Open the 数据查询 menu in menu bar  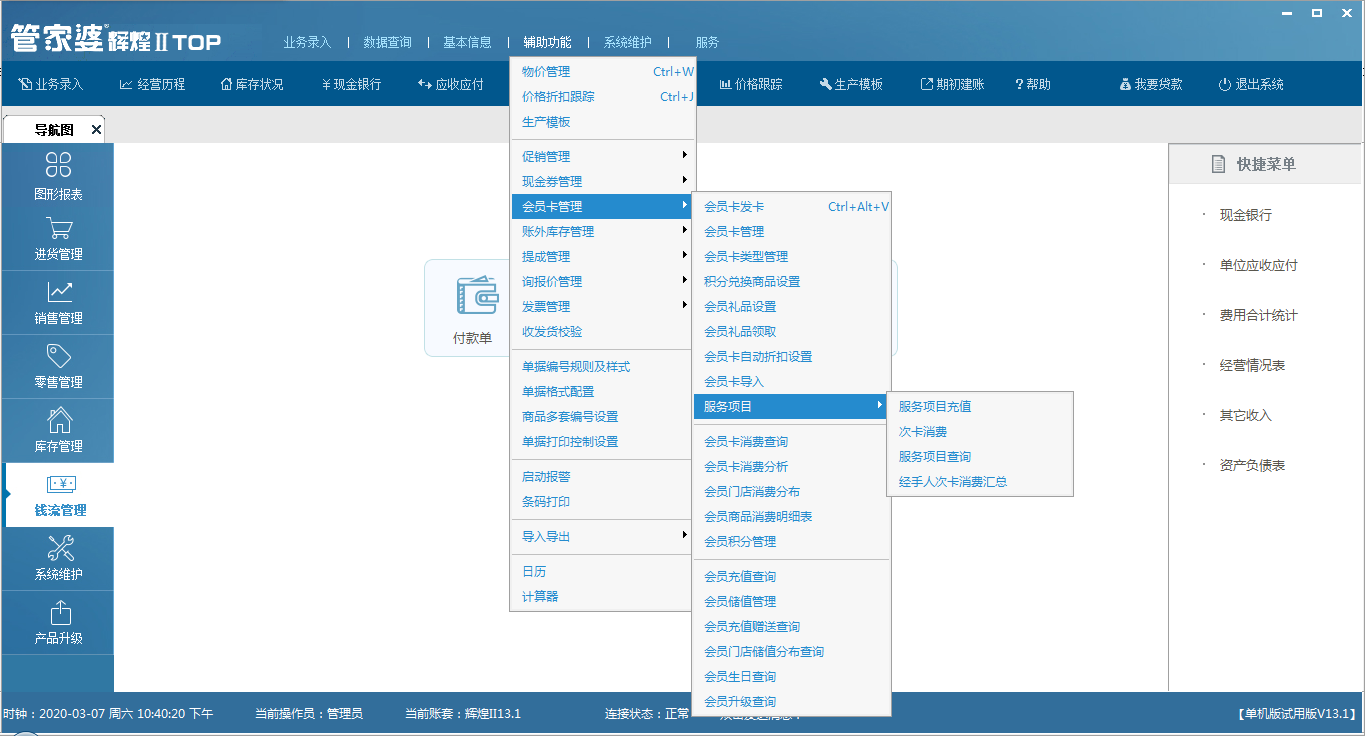[x=387, y=43]
